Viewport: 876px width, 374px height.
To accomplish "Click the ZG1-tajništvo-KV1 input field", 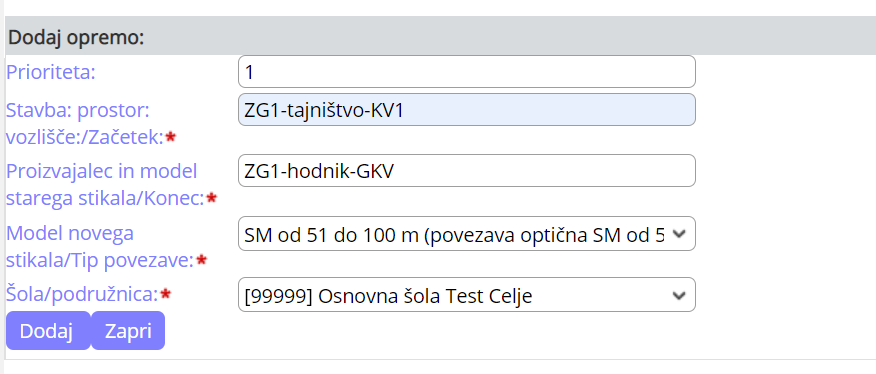I will (x=466, y=110).
